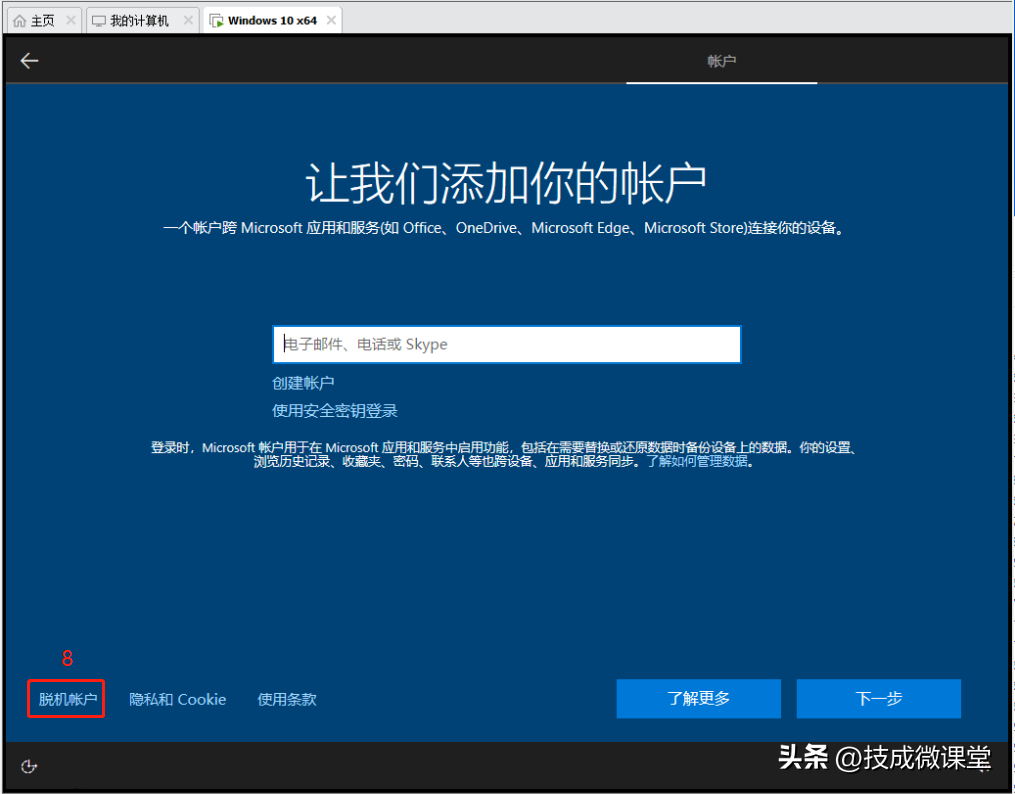Click the heading 让我们添加你的帐户
Image resolution: width=1015 pixels, height=794 pixels.
[x=506, y=184]
